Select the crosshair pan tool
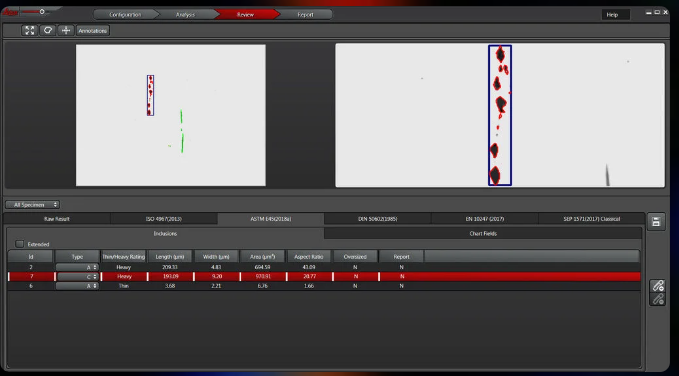This screenshot has width=679, height=376. click(x=66, y=30)
